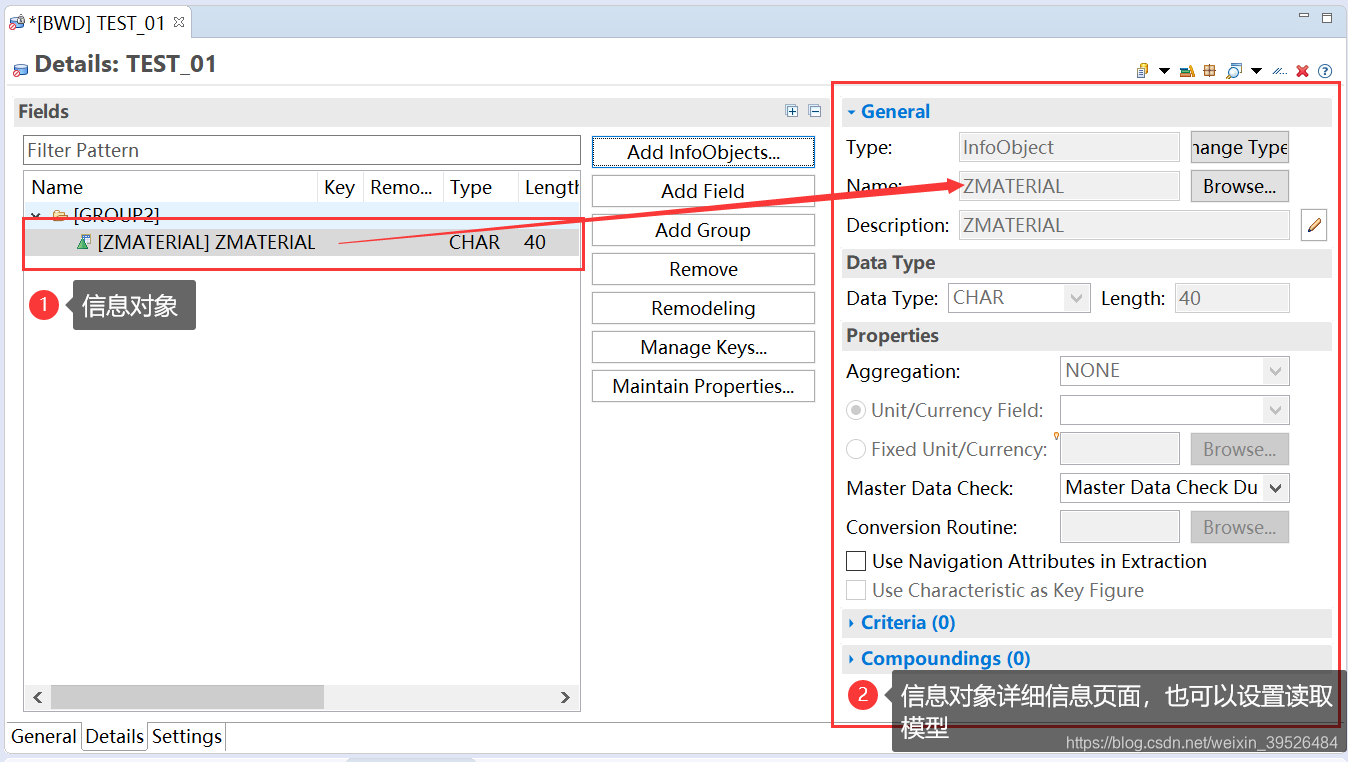This screenshot has width=1348, height=762.
Task: Click Browse... next to Conversion Routine
Action: click(x=1239, y=527)
